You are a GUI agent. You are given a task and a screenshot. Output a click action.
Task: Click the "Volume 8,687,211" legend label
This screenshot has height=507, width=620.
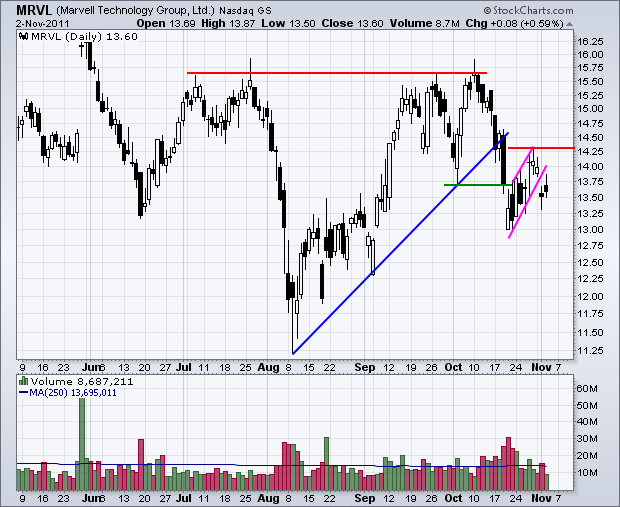pyautogui.click(x=82, y=382)
